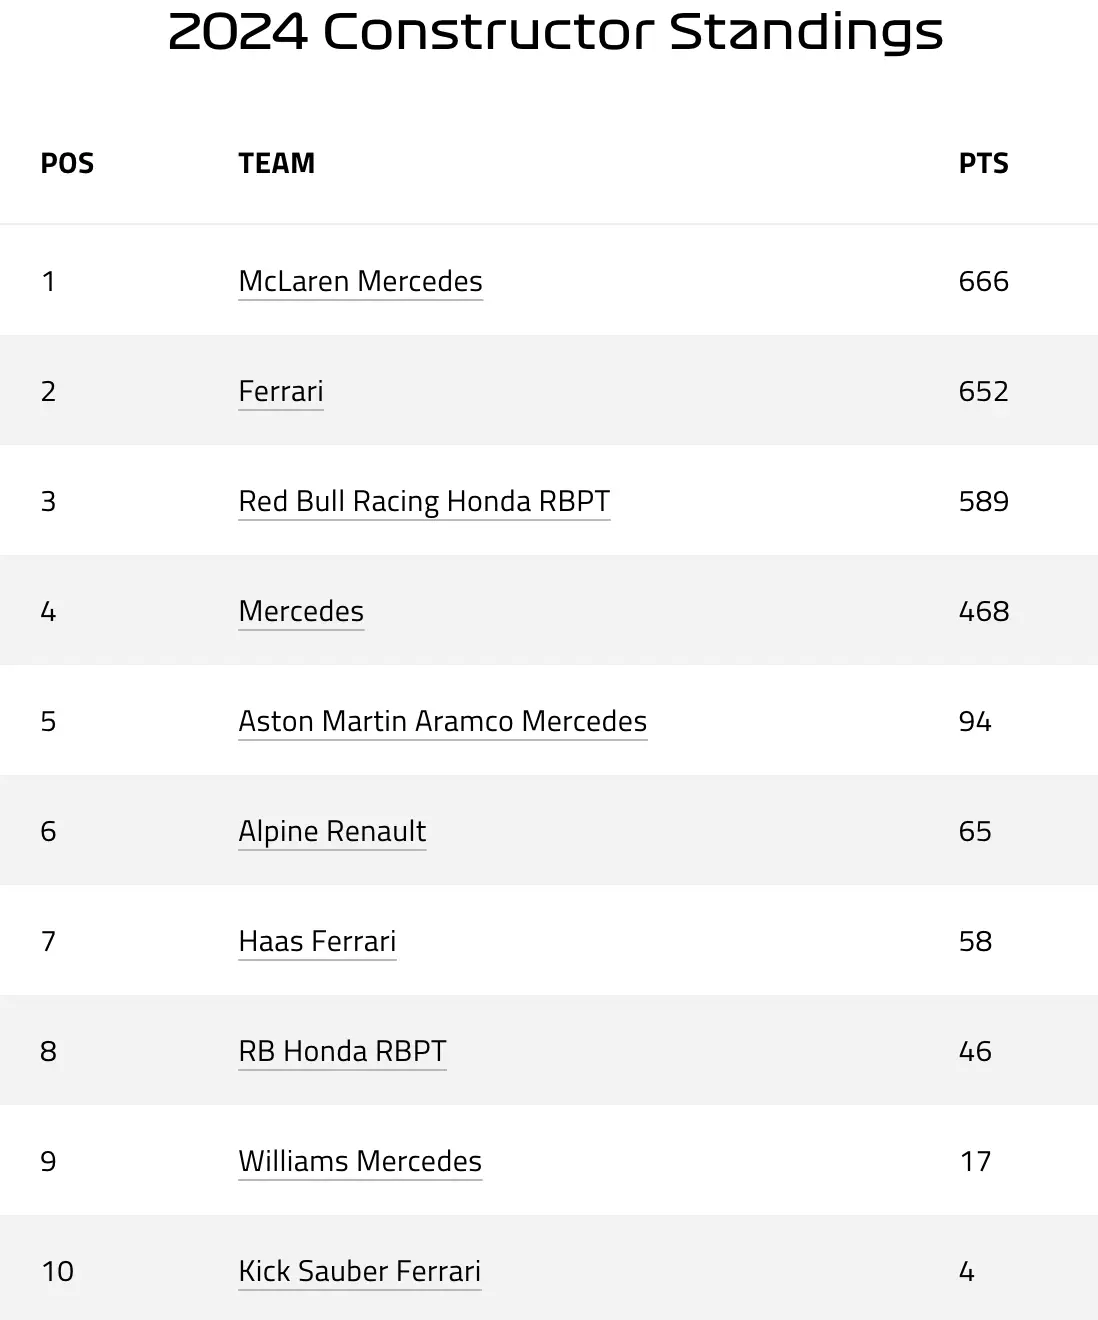Click the Ferrari team link
The width and height of the screenshot is (1098, 1320).
(x=281, y=391)
